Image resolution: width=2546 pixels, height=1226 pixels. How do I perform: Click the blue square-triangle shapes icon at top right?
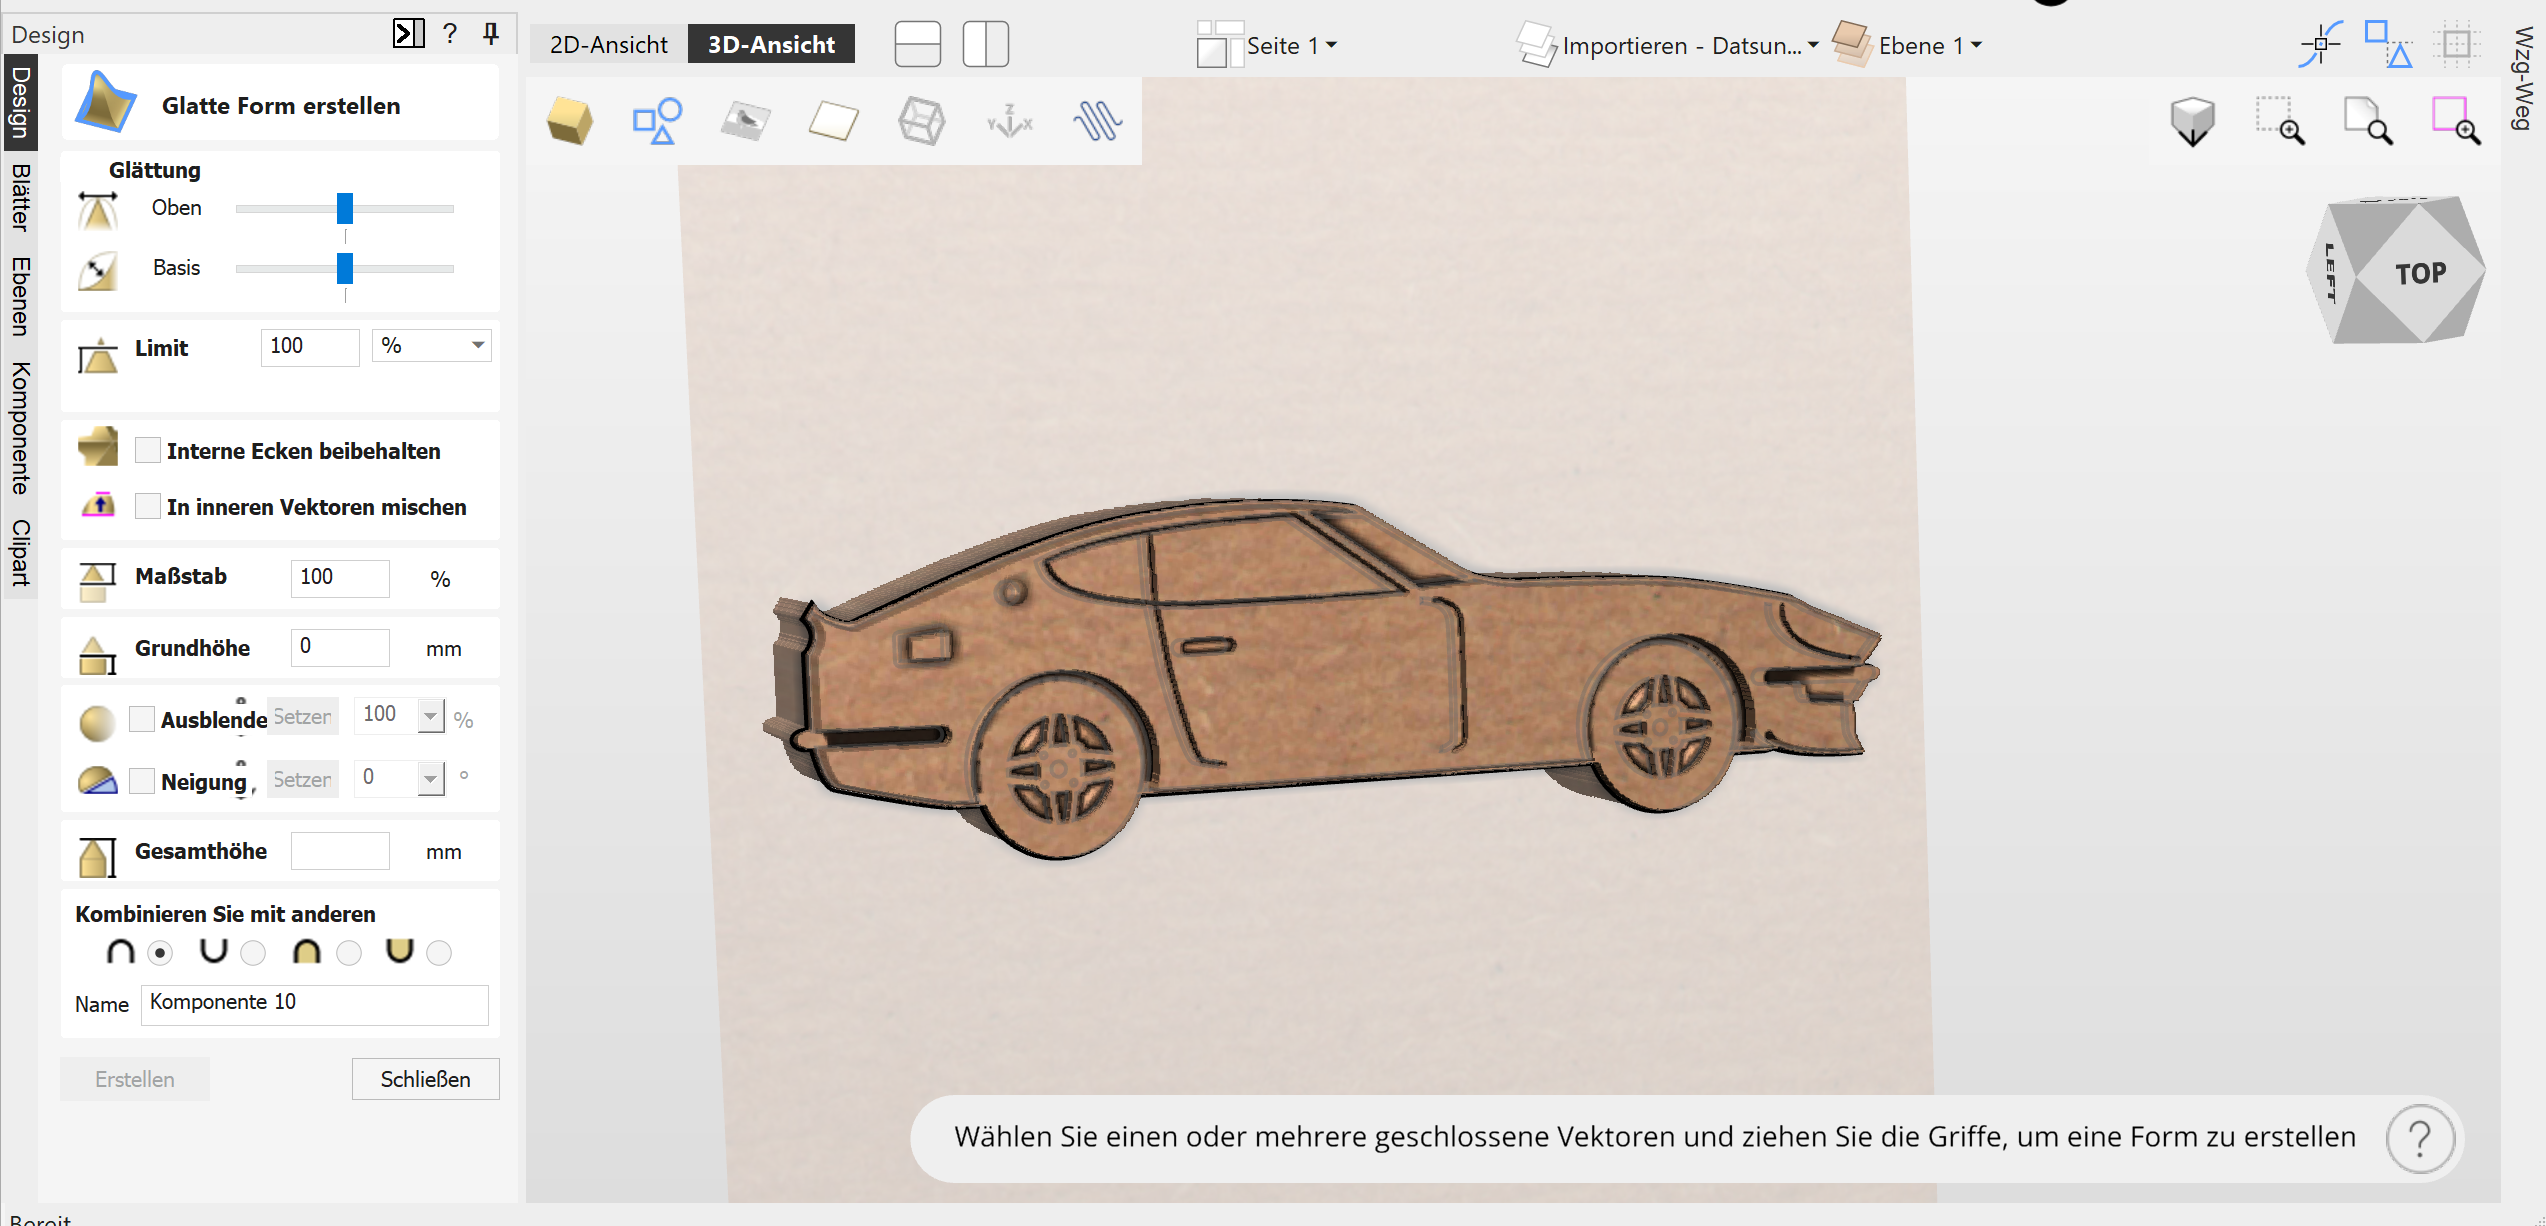pos(2388,44)
